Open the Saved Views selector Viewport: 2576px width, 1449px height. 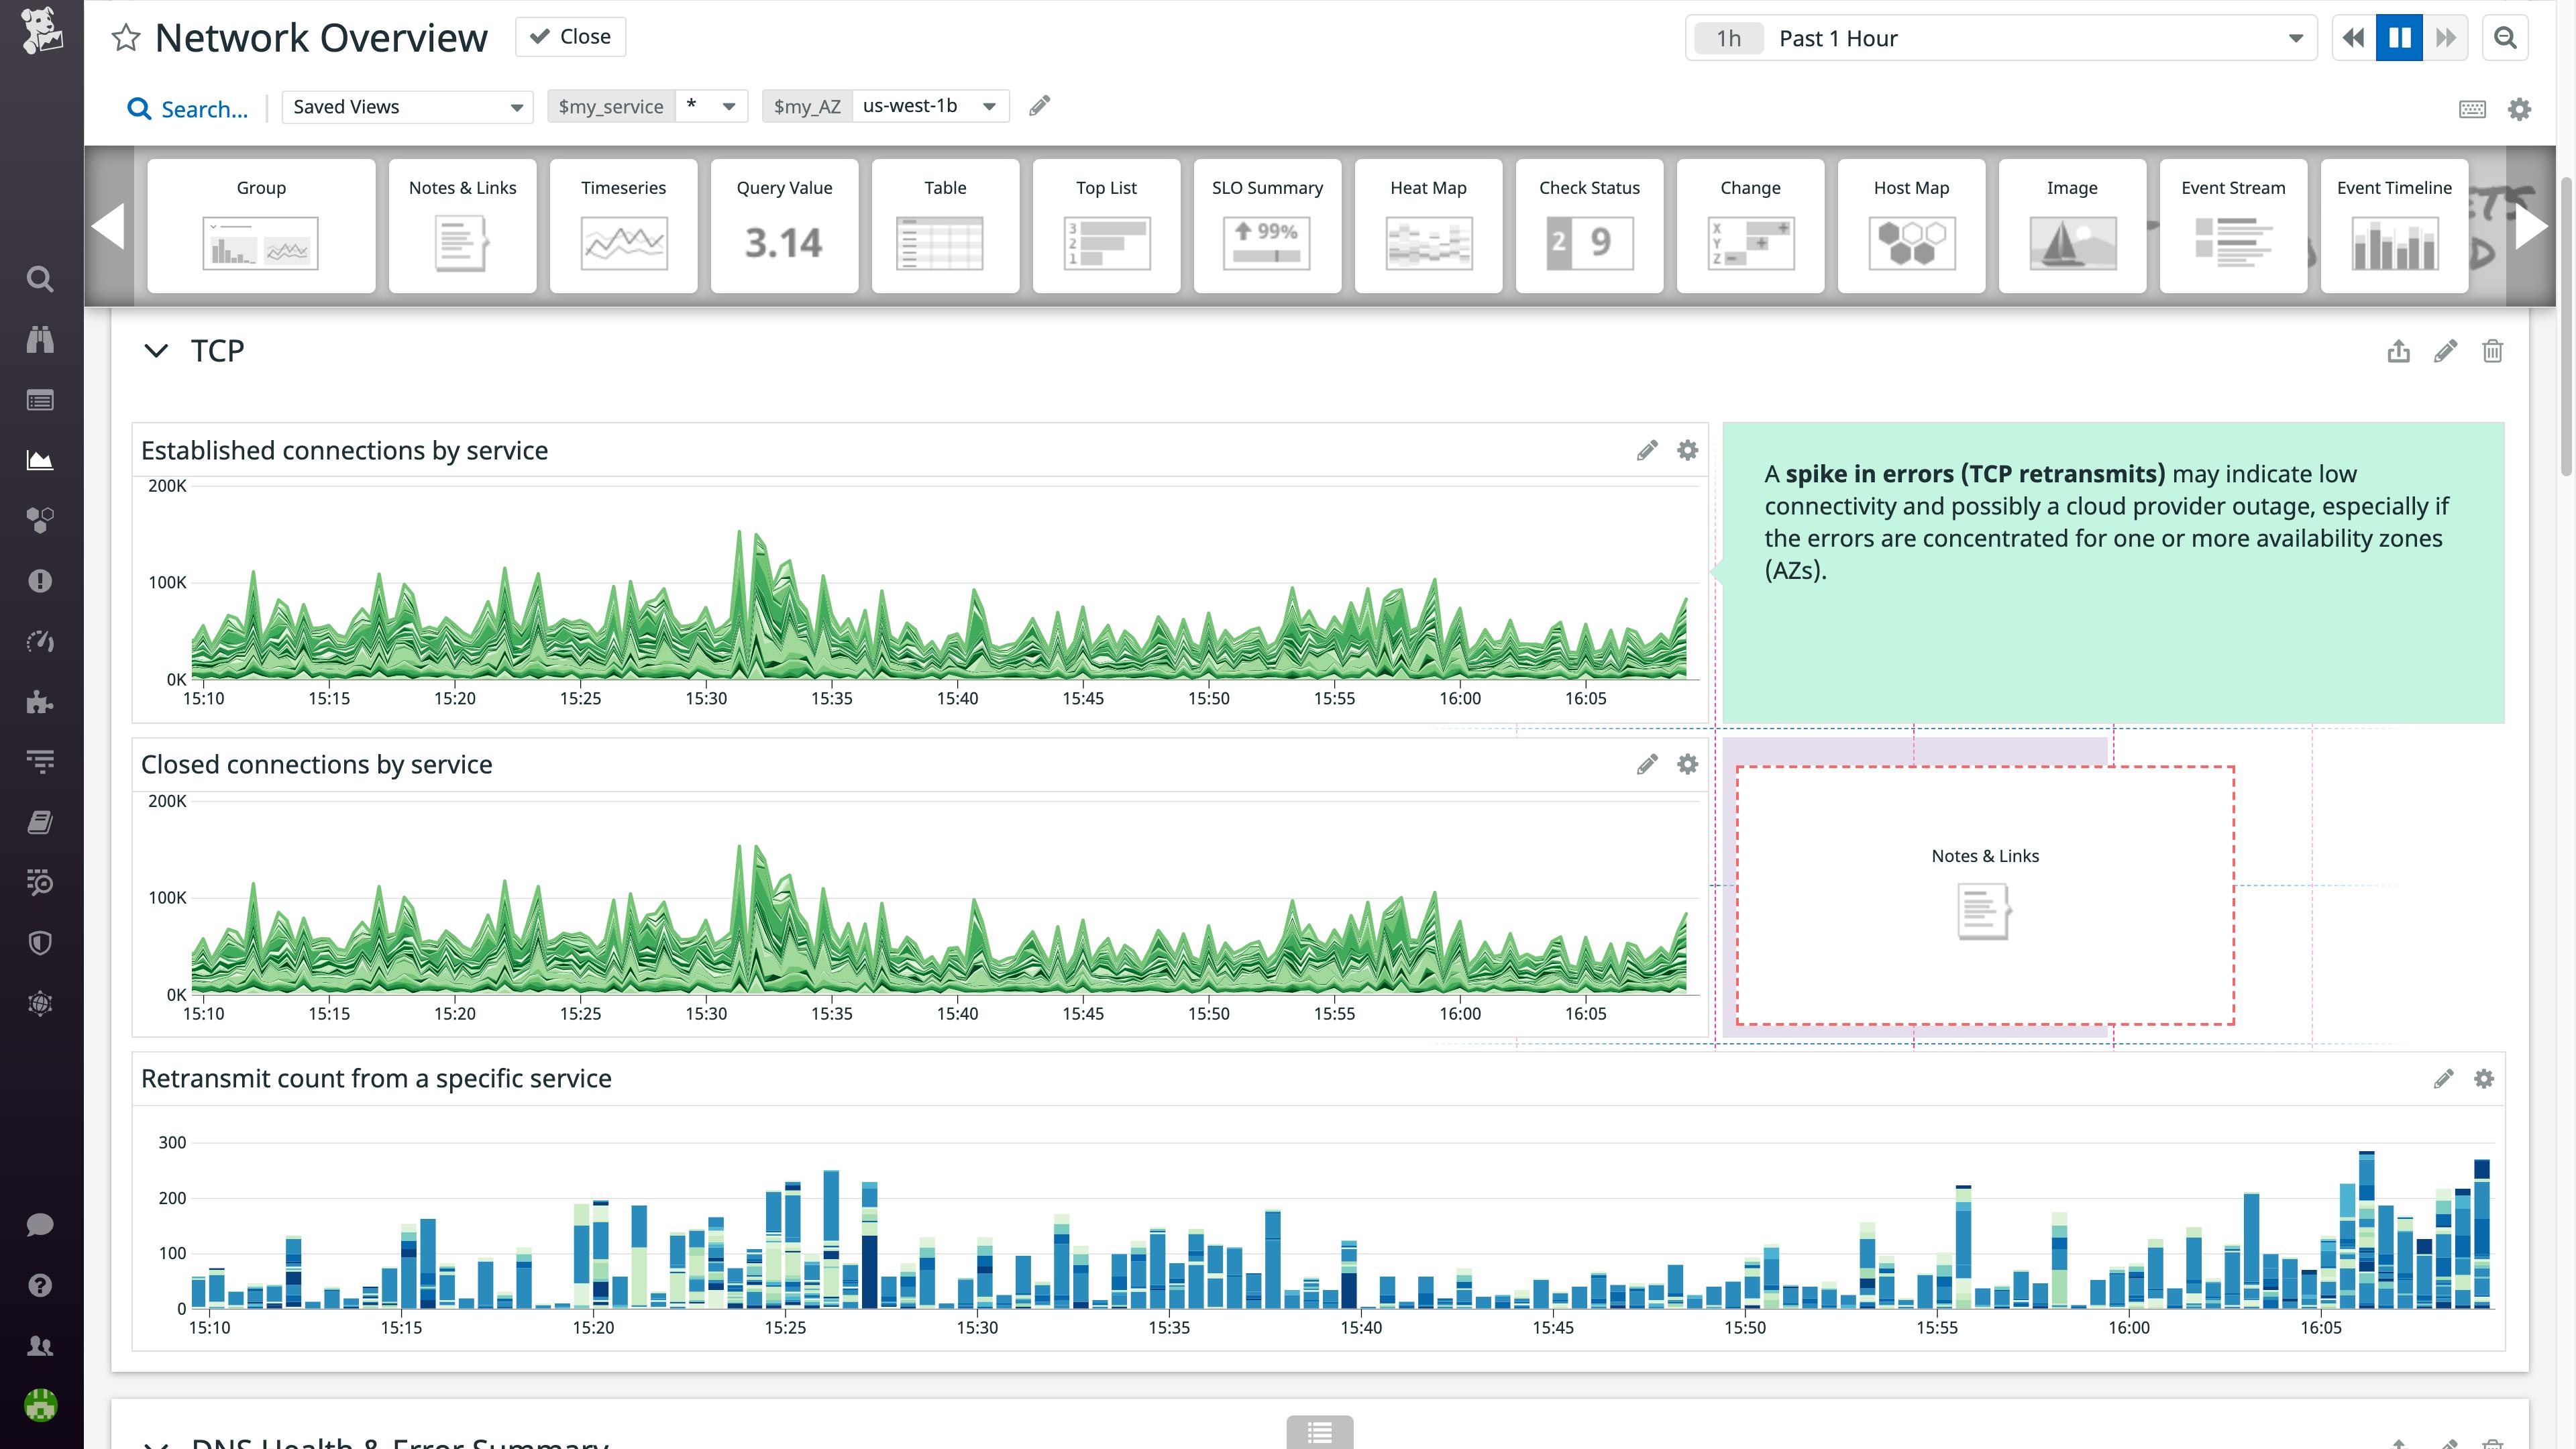pyautogui.click(x=406, y=107)
